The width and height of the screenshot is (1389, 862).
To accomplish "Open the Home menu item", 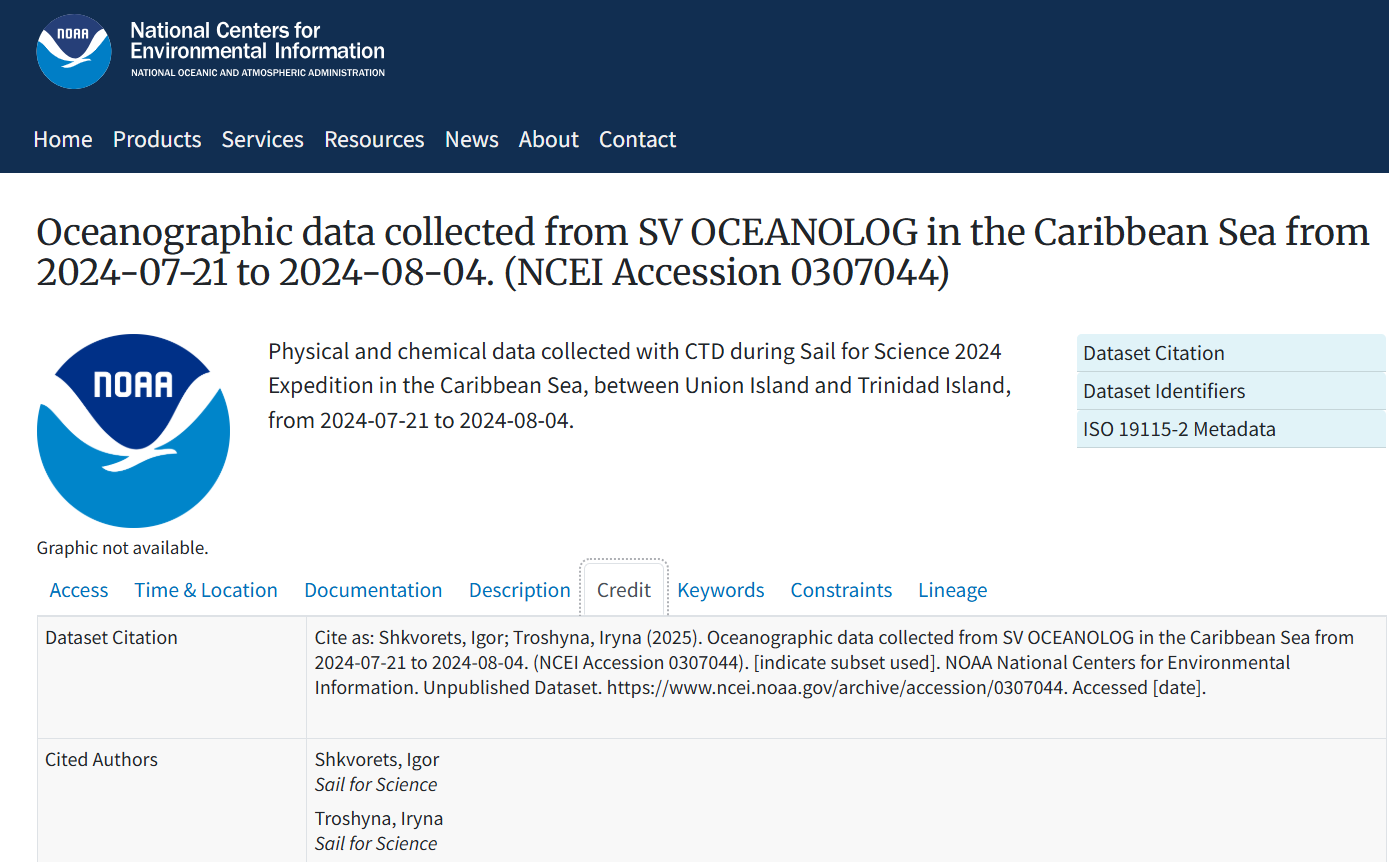I will [63, 139].
